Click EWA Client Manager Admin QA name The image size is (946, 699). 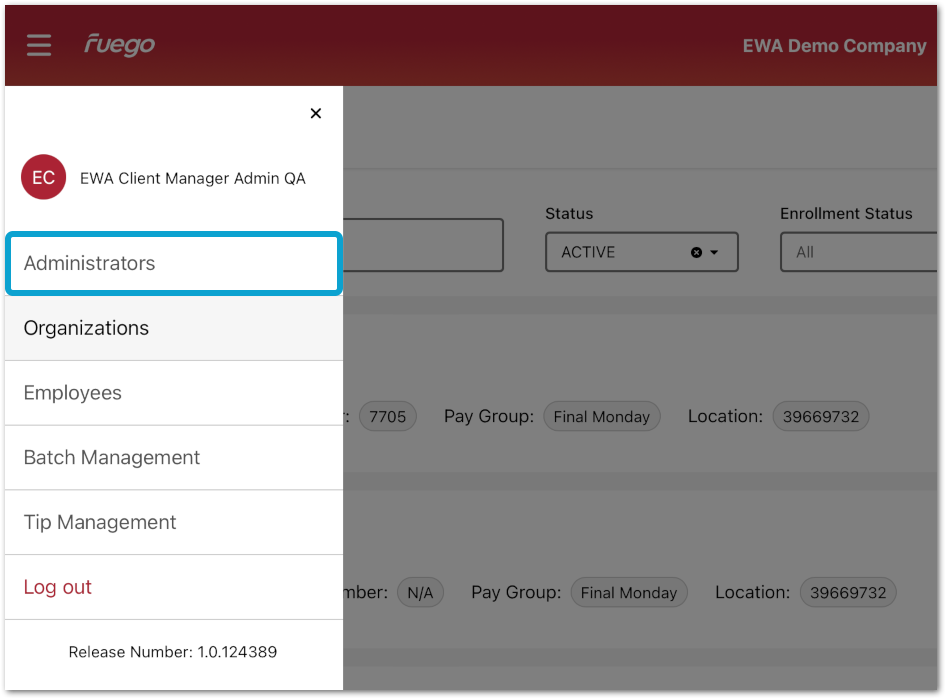(193, 179)
